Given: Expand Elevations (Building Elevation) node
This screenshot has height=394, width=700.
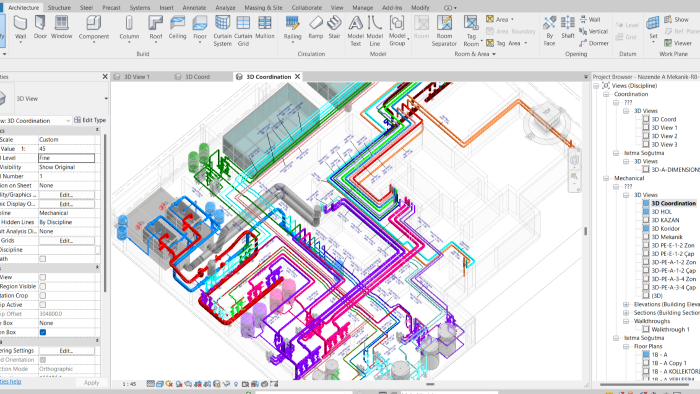Looking at the screenshot, I should pyautogui.click(x=626, y=304).
